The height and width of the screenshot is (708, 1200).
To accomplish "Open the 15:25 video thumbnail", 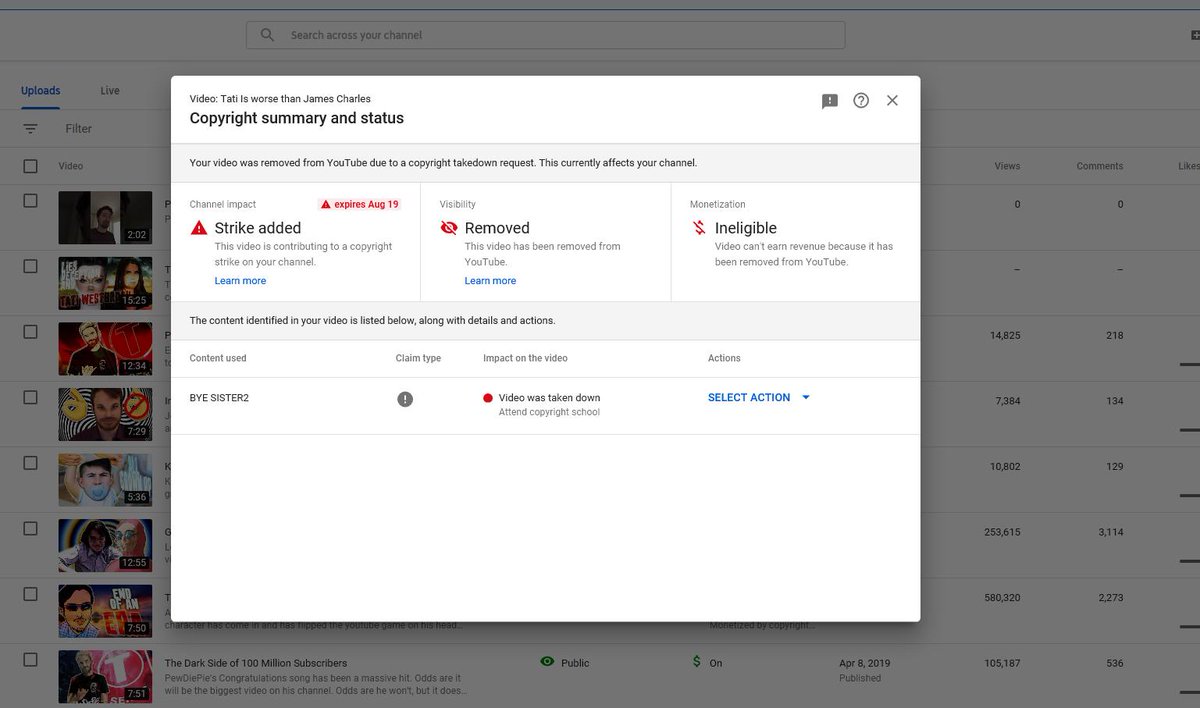I will click(x=105, y=283).
